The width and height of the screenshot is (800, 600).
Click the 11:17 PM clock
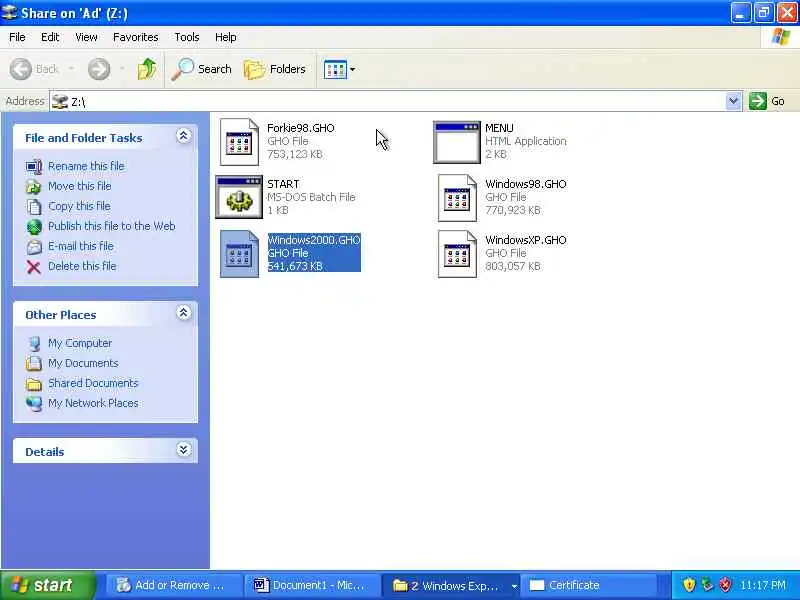pyautogui.click(x=763, y=585)
